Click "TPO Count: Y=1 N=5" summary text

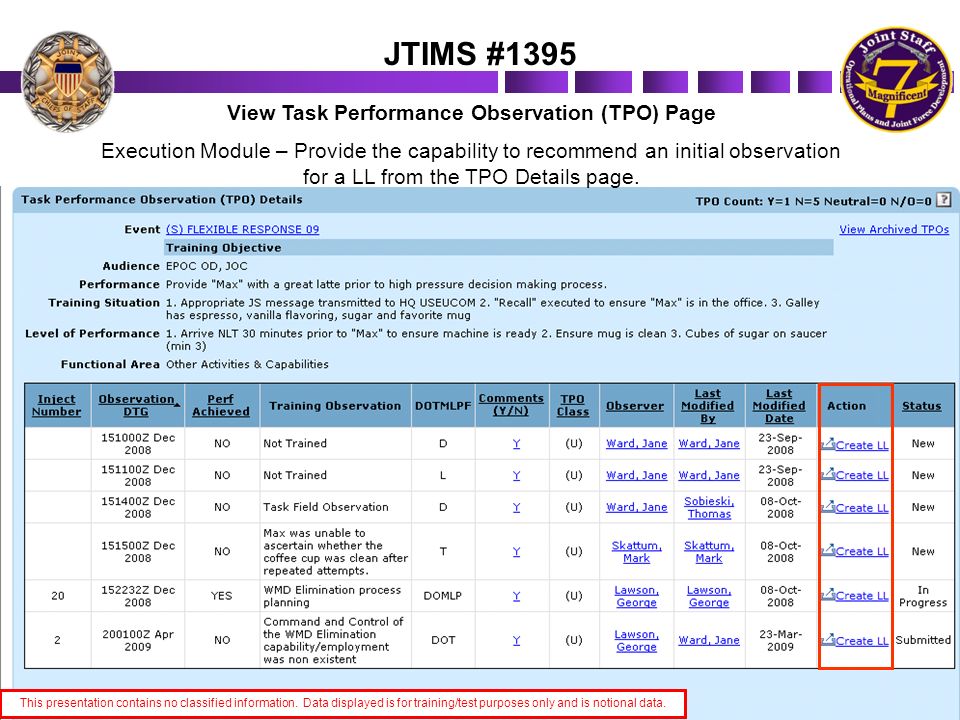[x=813, y=201]
